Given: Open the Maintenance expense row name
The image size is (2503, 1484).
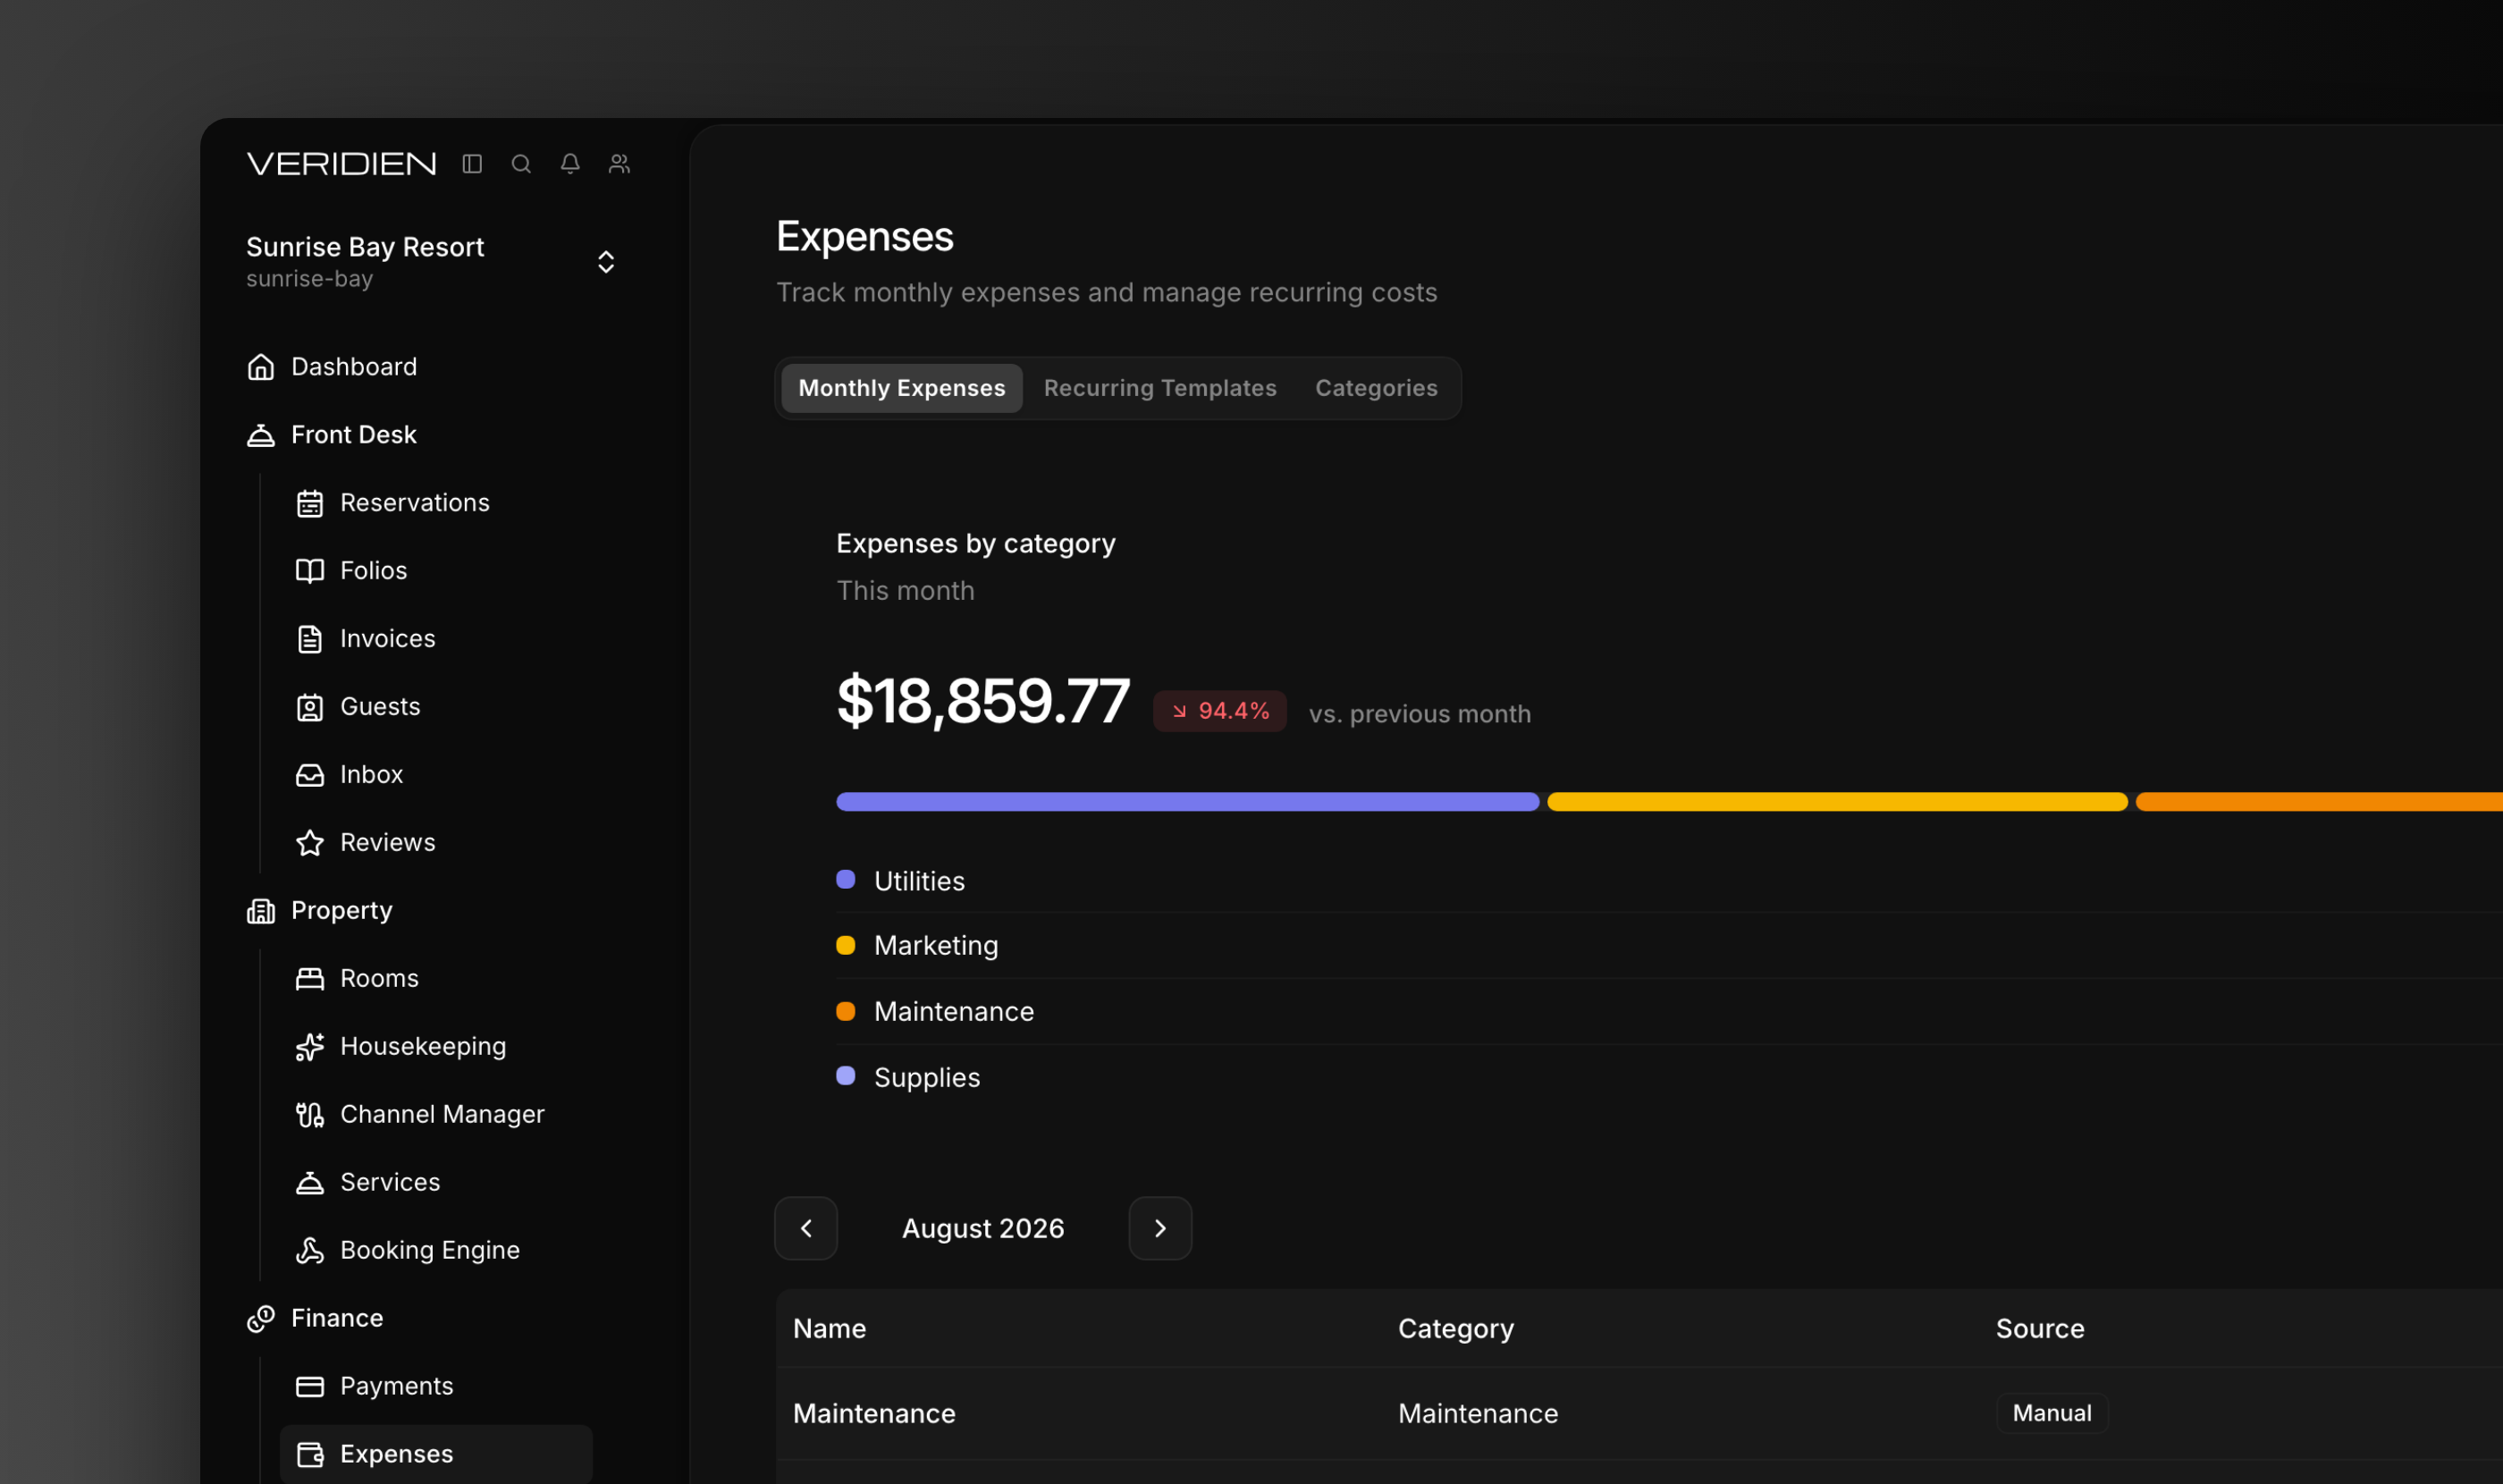Looking at the screenshot, I should (x=874, y=1414).
